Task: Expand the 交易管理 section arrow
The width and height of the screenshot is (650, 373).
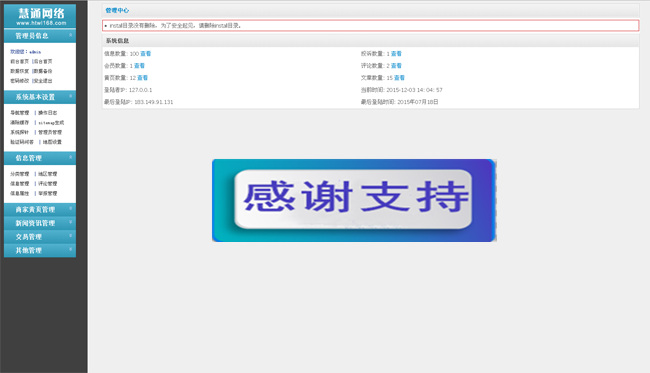Action: pos(70,236)
